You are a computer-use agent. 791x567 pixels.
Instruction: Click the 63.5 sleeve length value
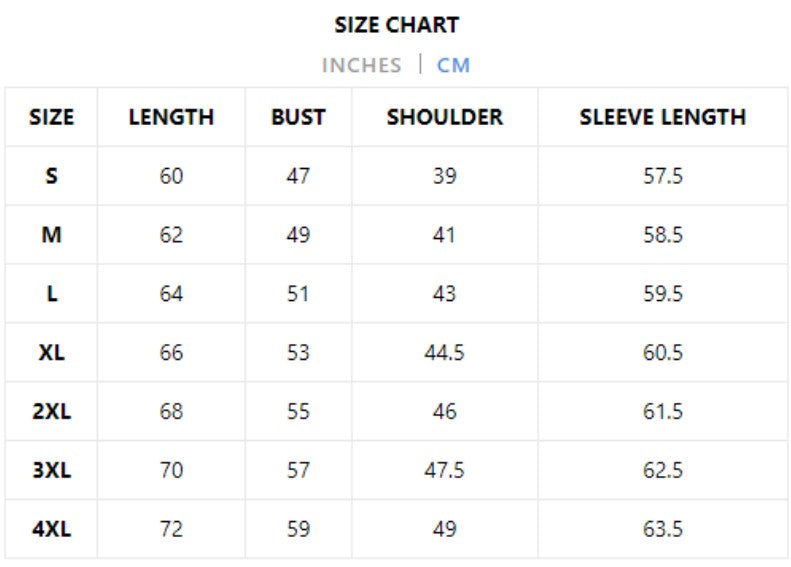point(662,529)
